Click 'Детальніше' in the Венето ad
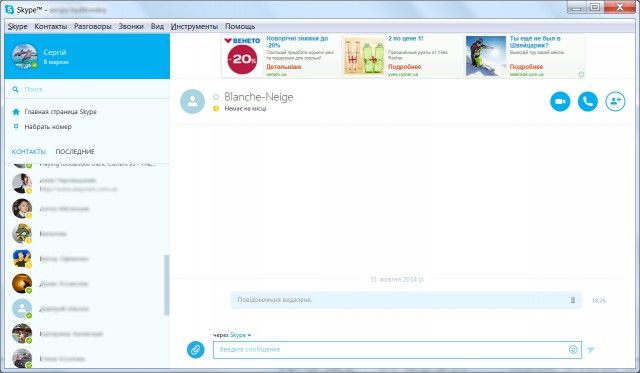This screenshot has width=640, height=373. point(284,67)
